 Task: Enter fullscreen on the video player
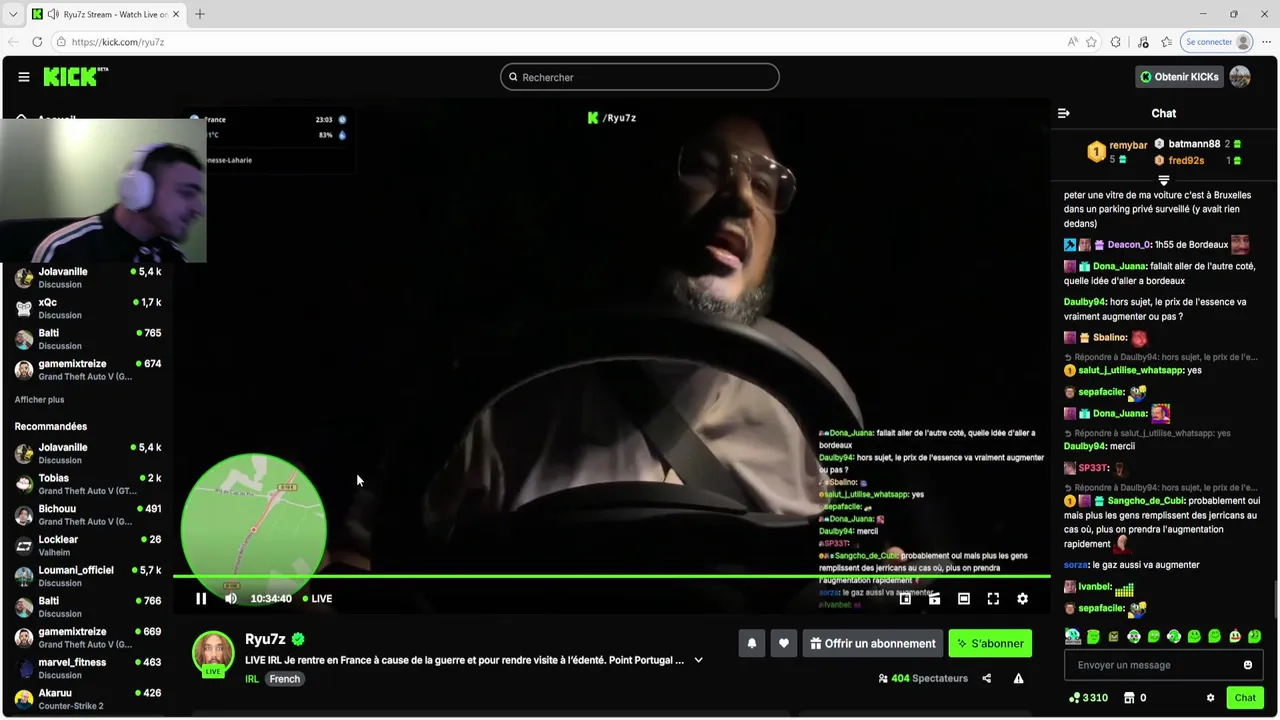(993, 599)
